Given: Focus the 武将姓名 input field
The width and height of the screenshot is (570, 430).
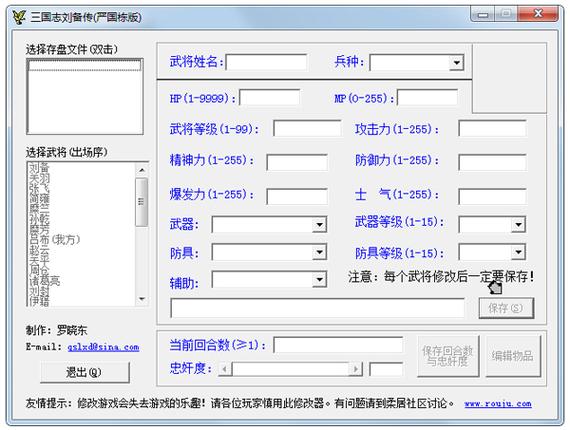Looking at the screenshot, I should tap(266, 62).
